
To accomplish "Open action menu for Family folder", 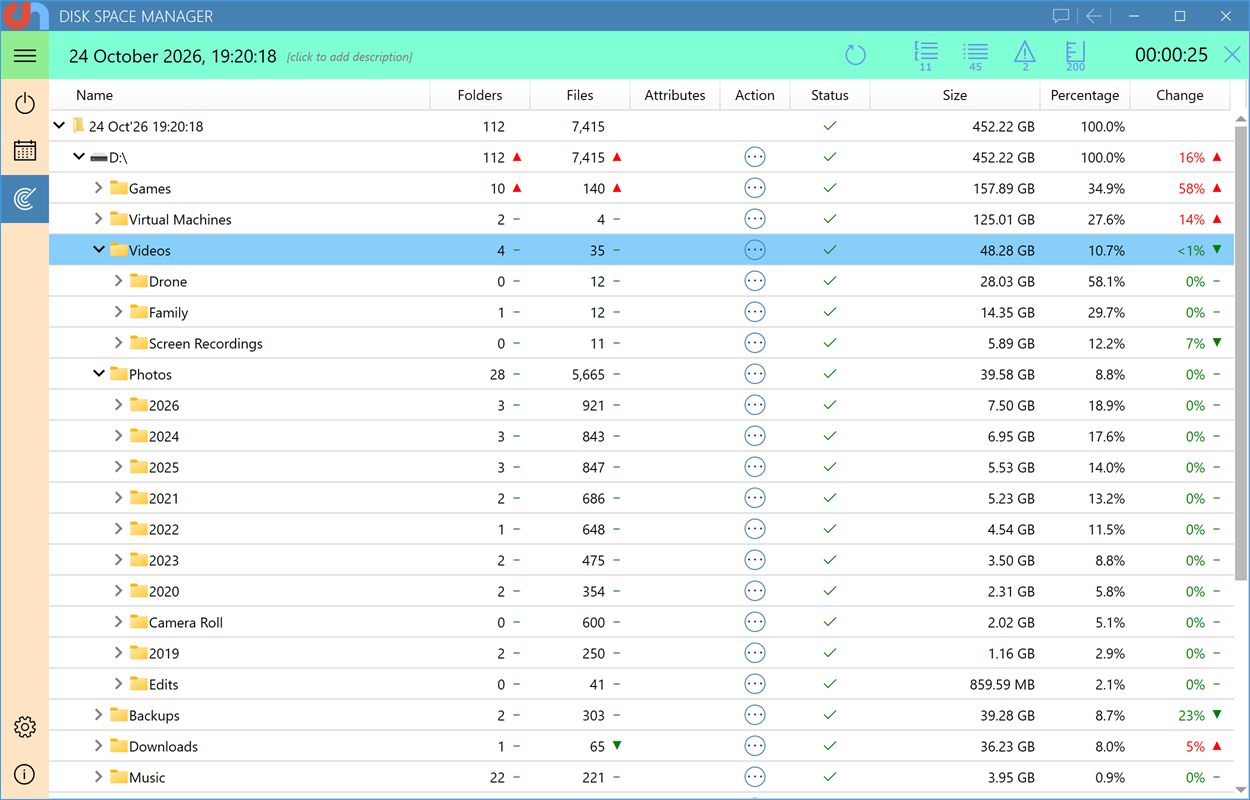I will [755, 312].
